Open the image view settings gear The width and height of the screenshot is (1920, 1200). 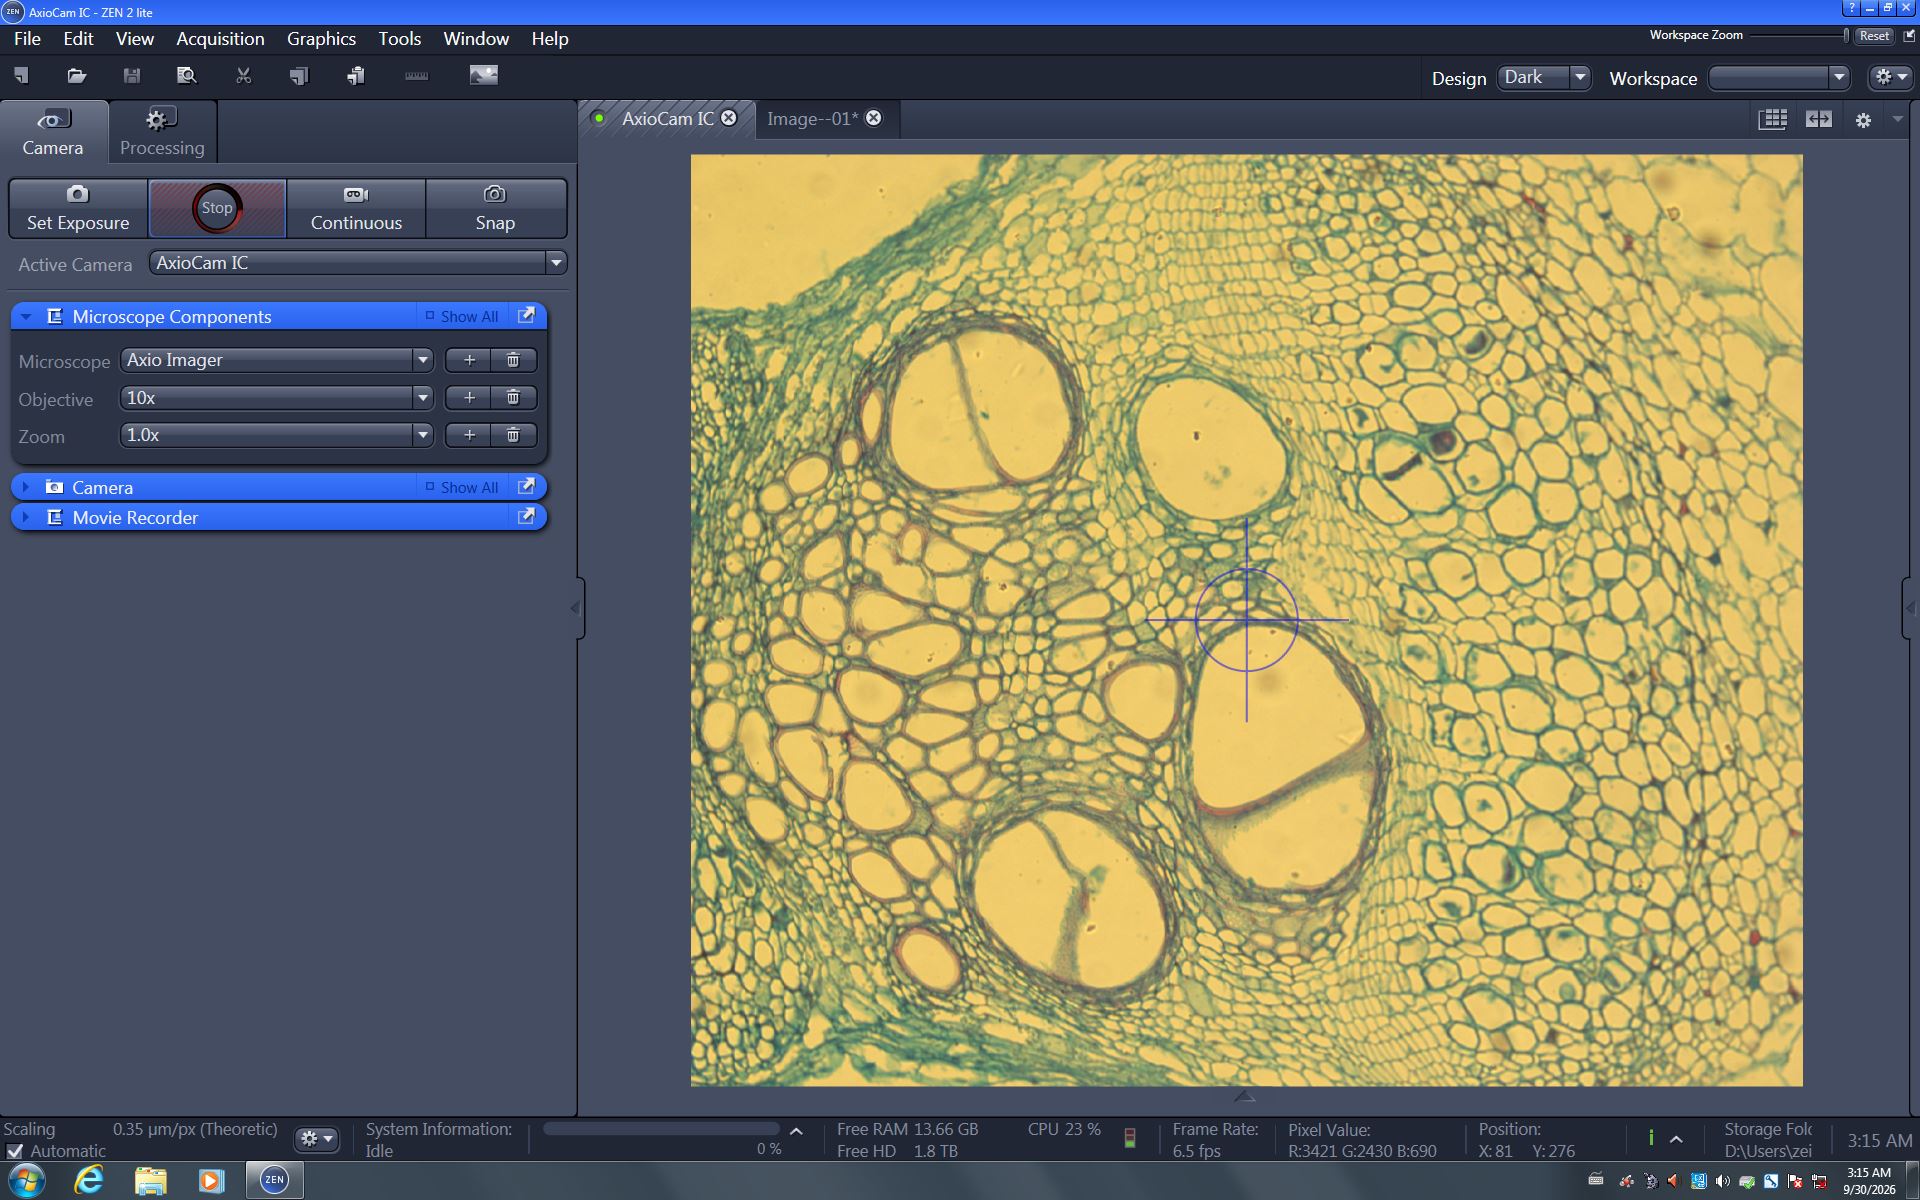coord(1863,120)
